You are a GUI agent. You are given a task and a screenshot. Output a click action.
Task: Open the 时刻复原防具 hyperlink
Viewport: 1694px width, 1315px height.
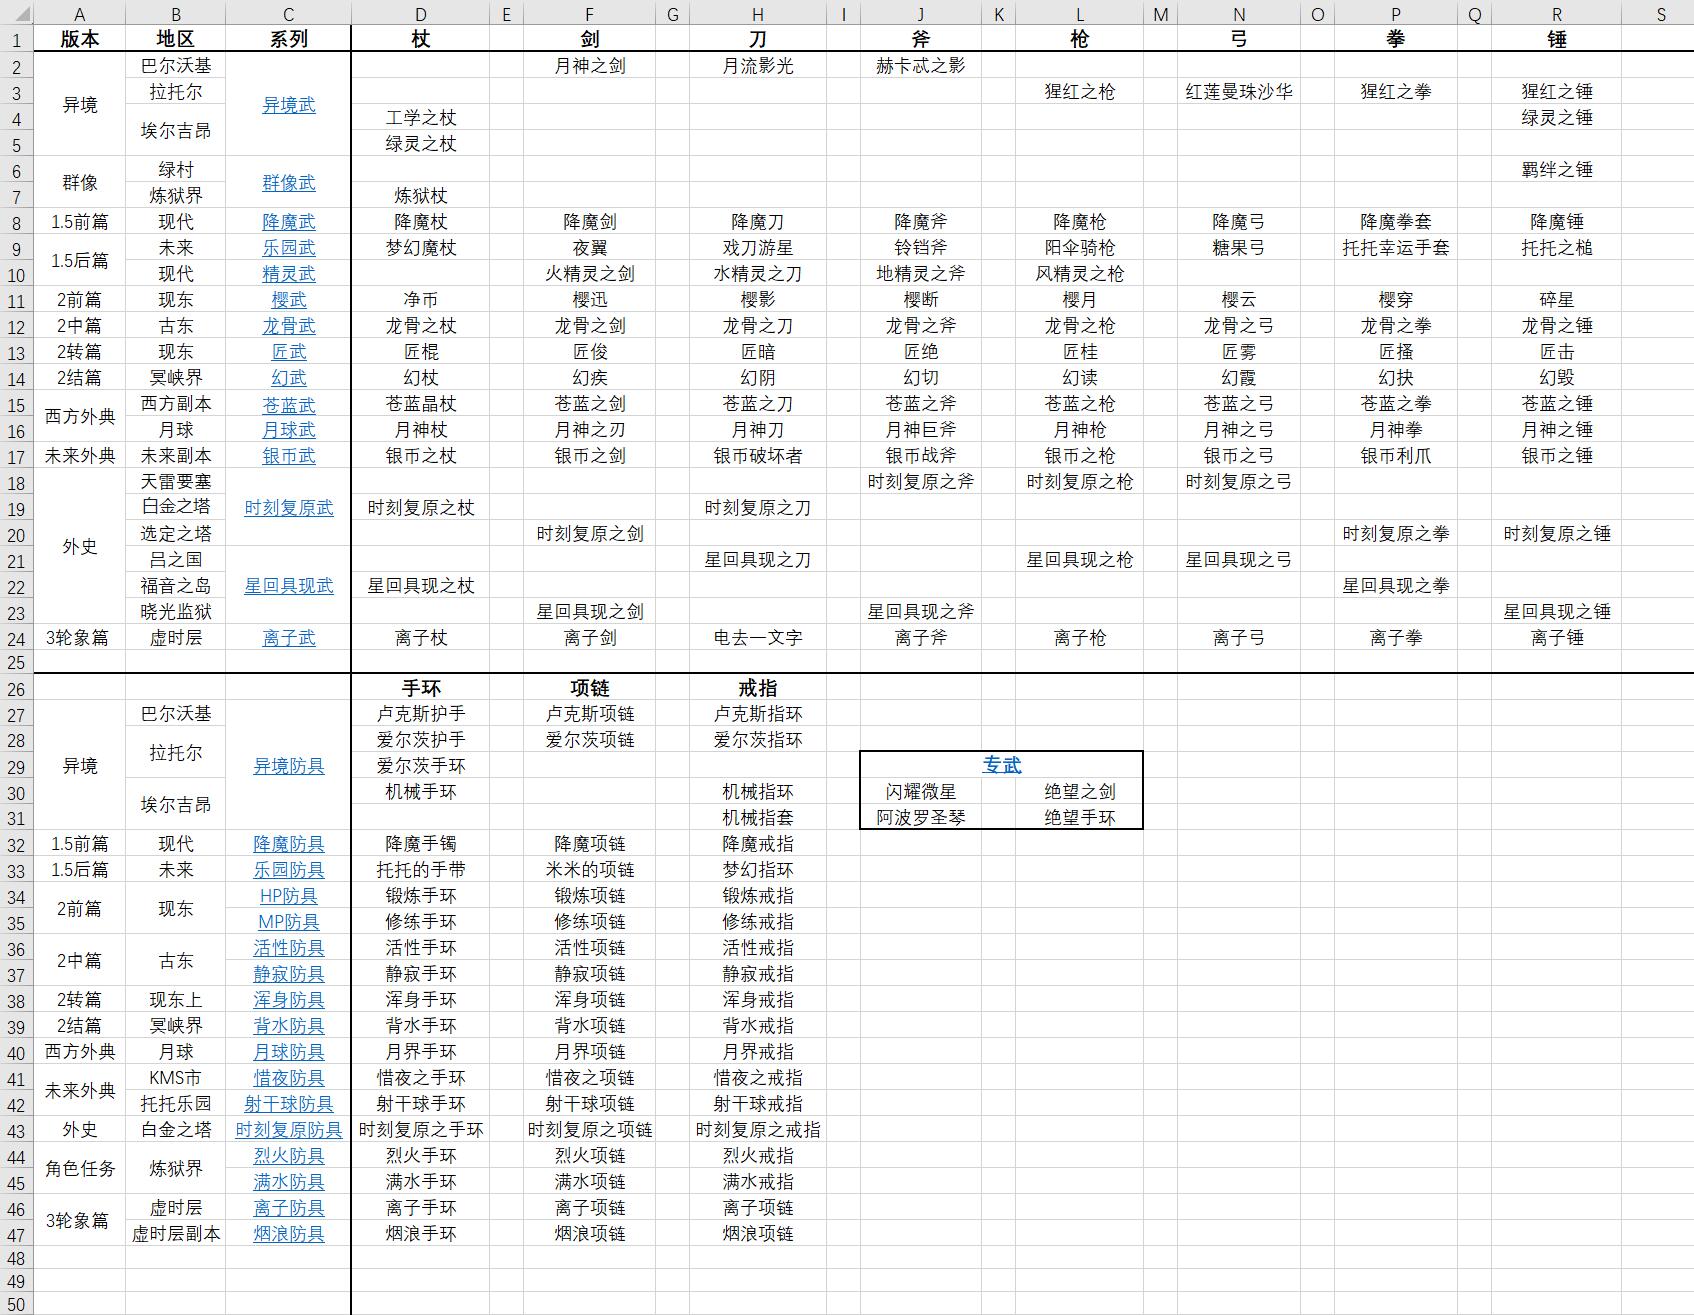click(x=288, y=1130)
